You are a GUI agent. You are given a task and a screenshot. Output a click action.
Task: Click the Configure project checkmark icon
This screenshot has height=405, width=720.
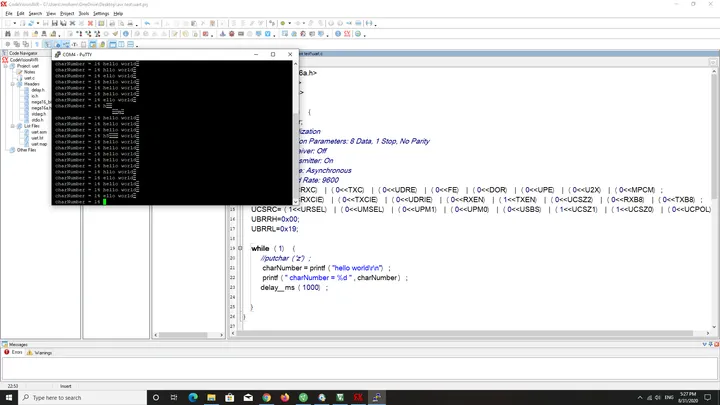click(x=116, y=34)
